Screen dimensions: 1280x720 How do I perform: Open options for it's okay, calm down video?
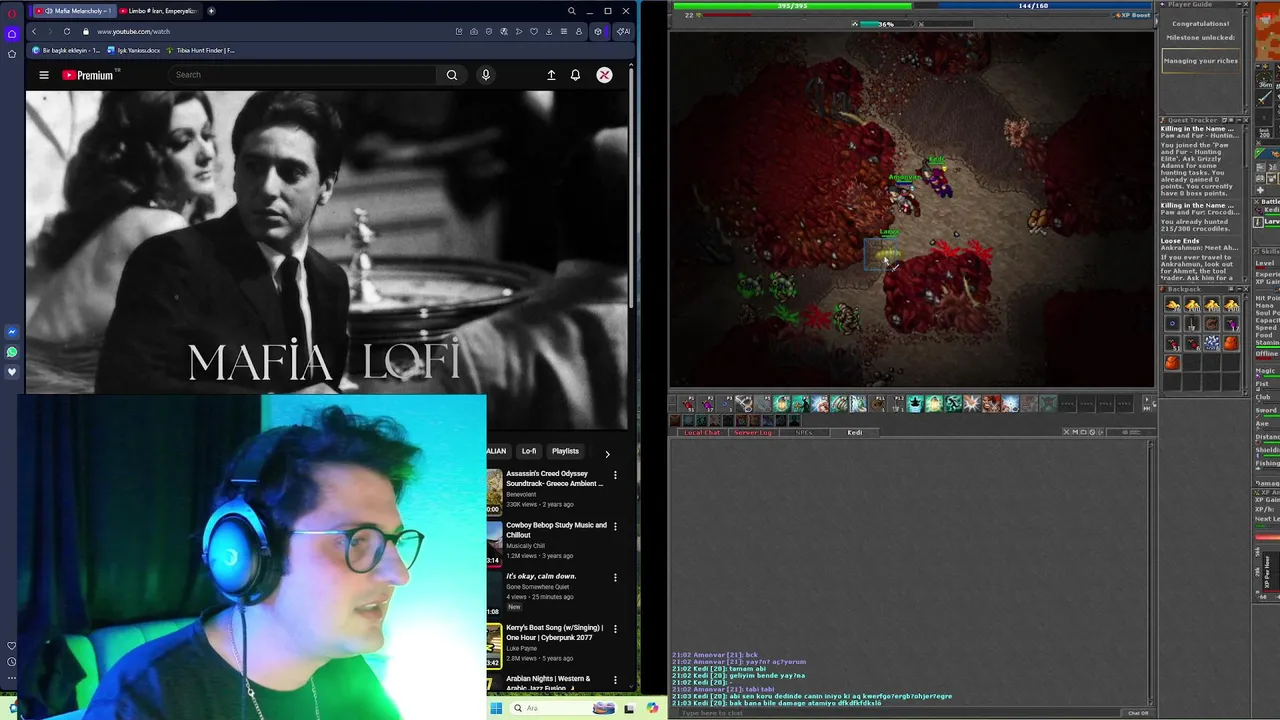615,577
